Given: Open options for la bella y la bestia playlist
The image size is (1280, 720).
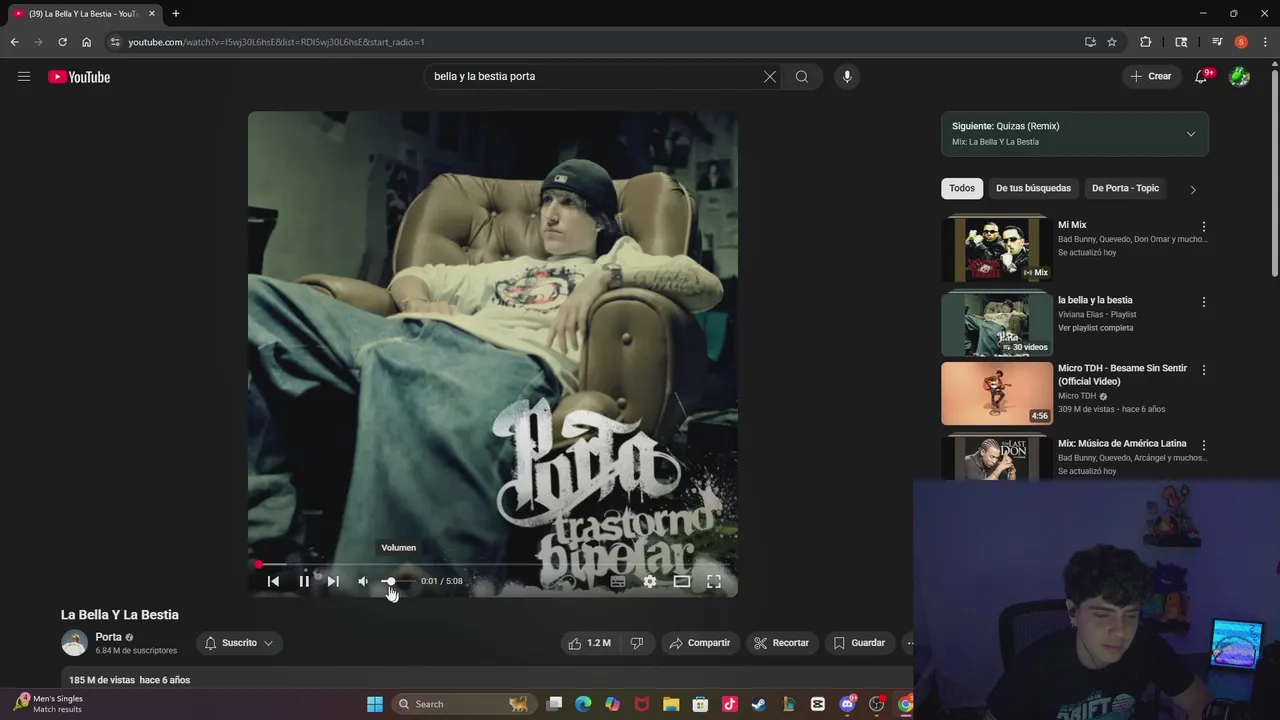Looking at the screenshot, I should coord(1204,302).
